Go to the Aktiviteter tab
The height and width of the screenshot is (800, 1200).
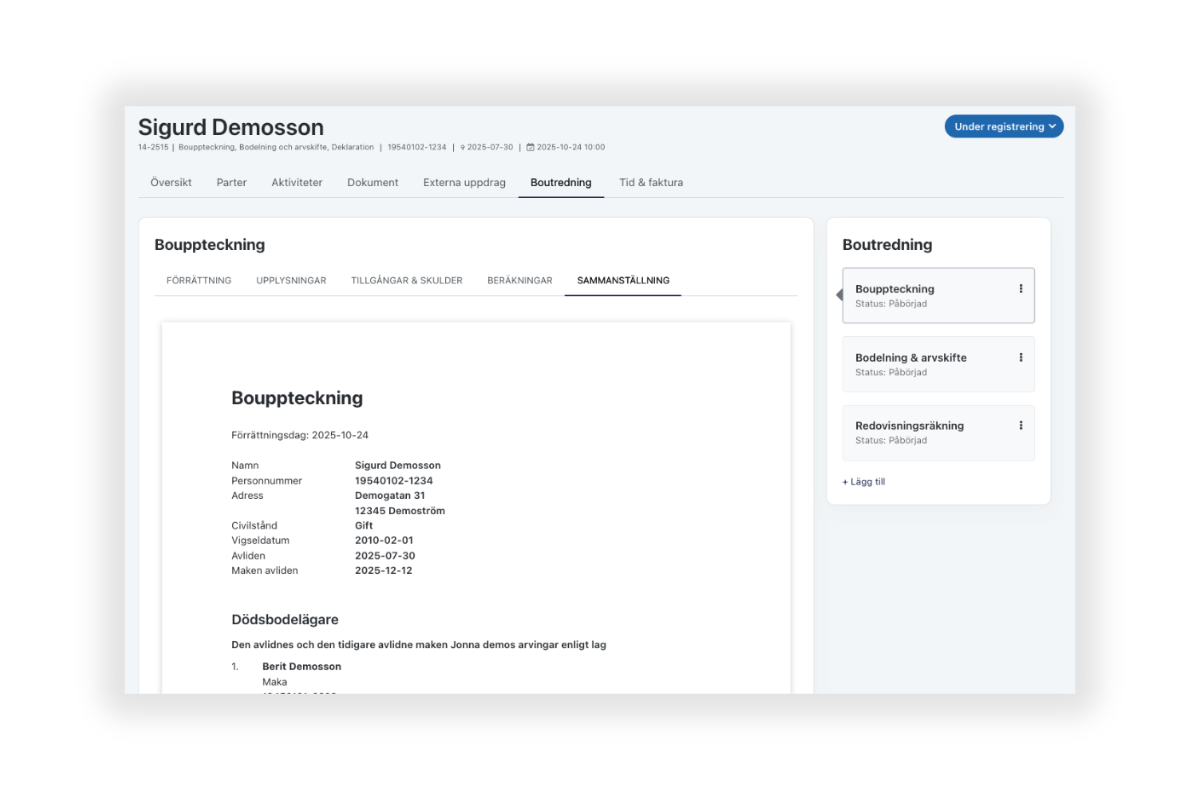point(297,183)
